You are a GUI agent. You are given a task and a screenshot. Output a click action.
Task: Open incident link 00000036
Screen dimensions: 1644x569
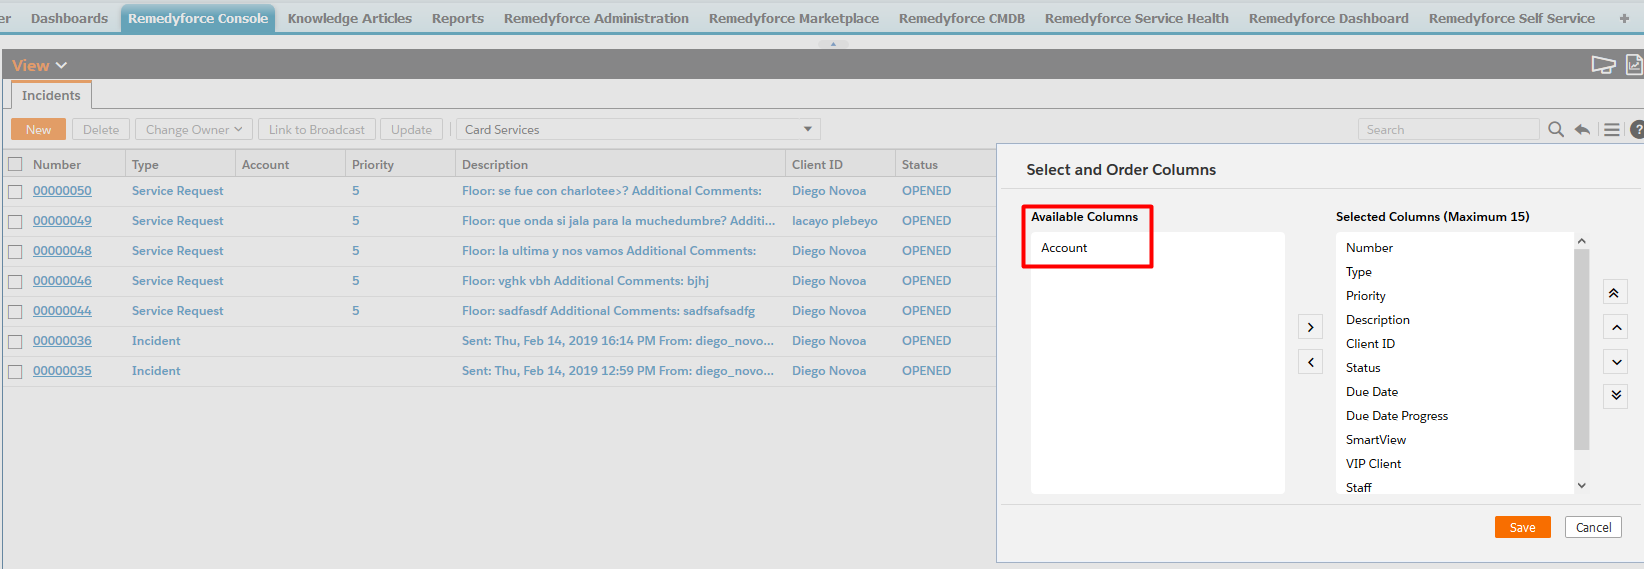62,341
